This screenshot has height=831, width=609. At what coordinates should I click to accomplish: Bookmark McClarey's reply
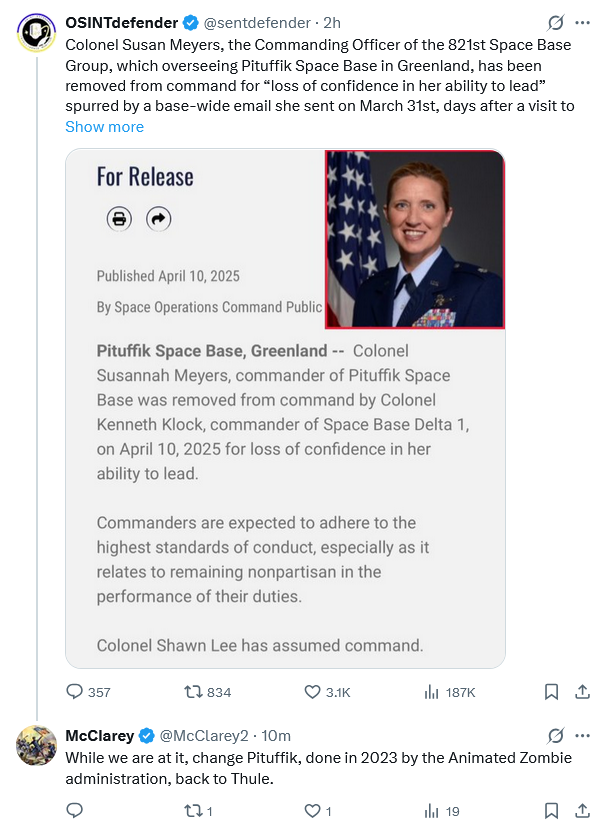551,811
